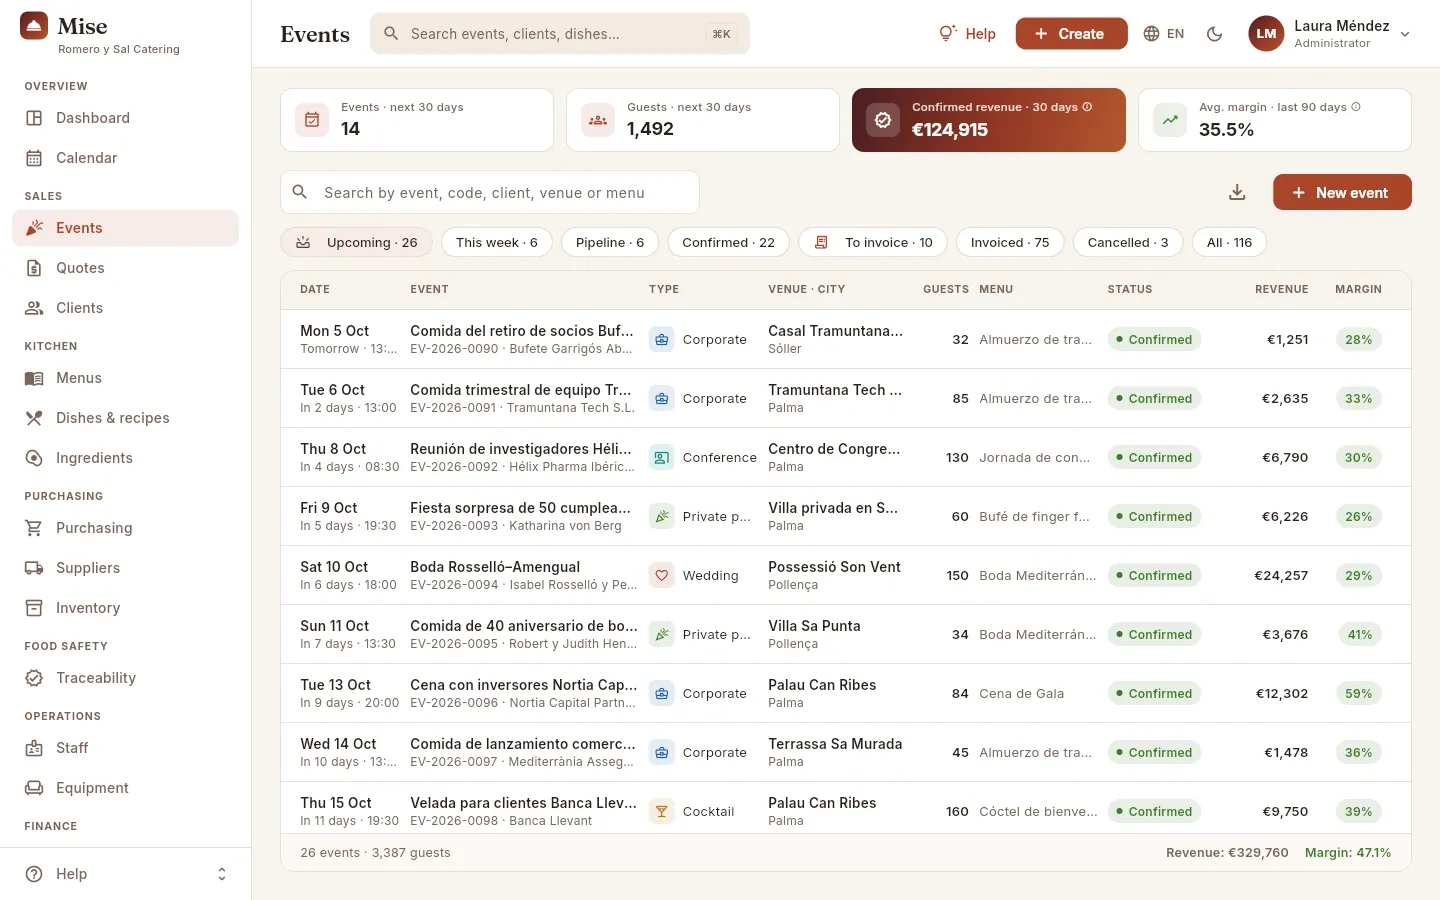Open the language selector EN
Screen dimensions: 1440x900
(1164, 34)
